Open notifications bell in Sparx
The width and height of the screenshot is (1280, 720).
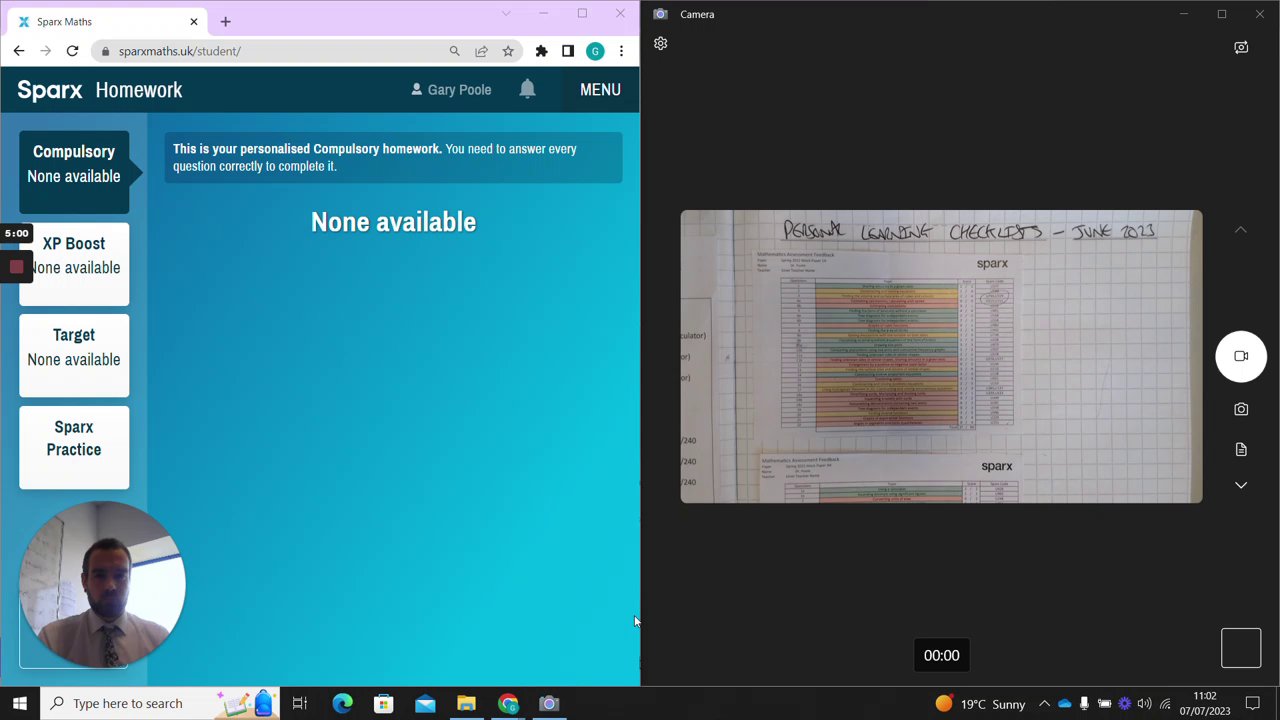527,89
